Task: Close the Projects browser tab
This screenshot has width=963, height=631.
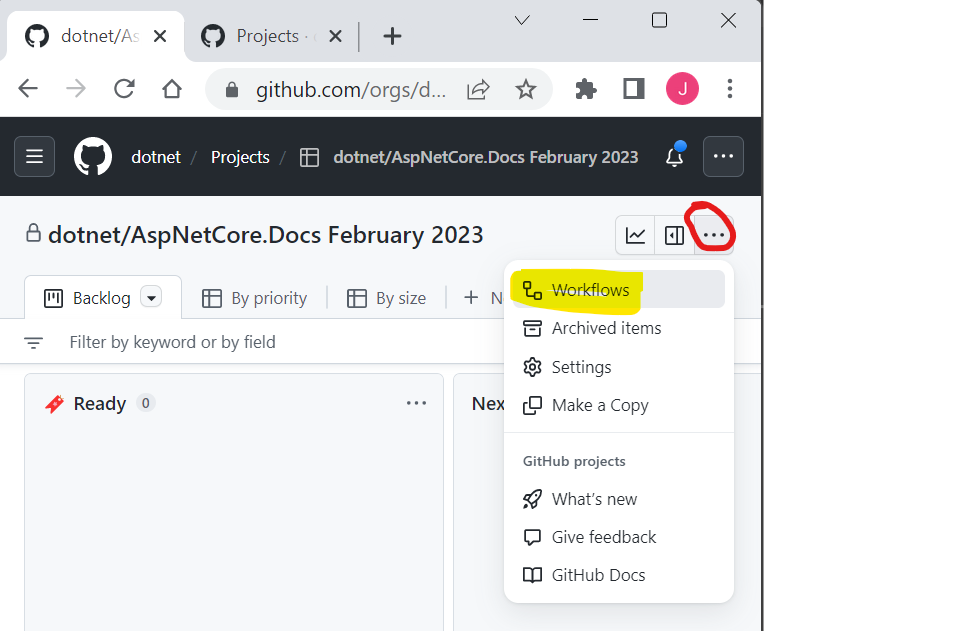Action: pyautogui.click(x=335, y=36)
